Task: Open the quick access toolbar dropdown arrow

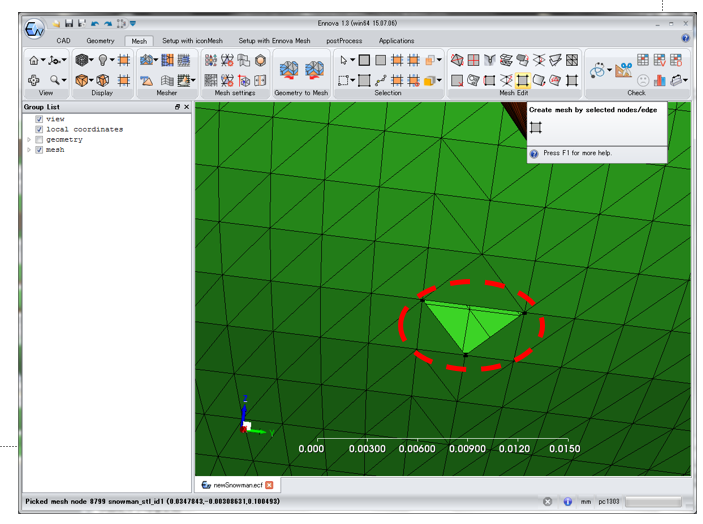Action: (133, 24)
